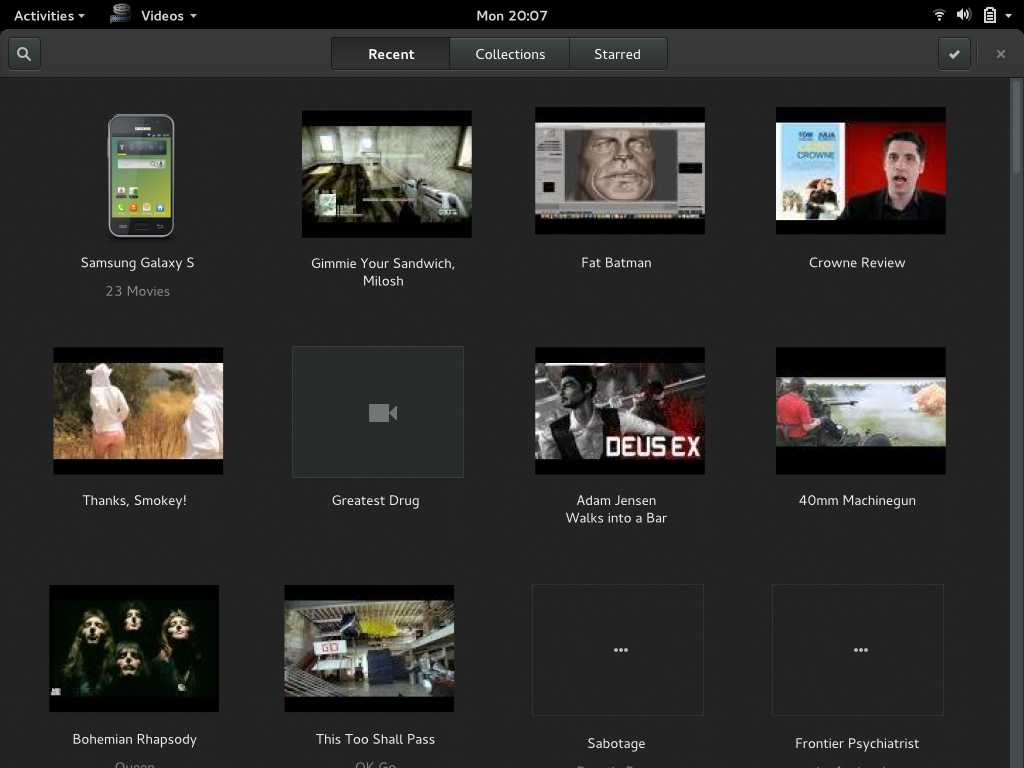Switch to the Collections tab
1024x768 pixels.
(510, 54)
